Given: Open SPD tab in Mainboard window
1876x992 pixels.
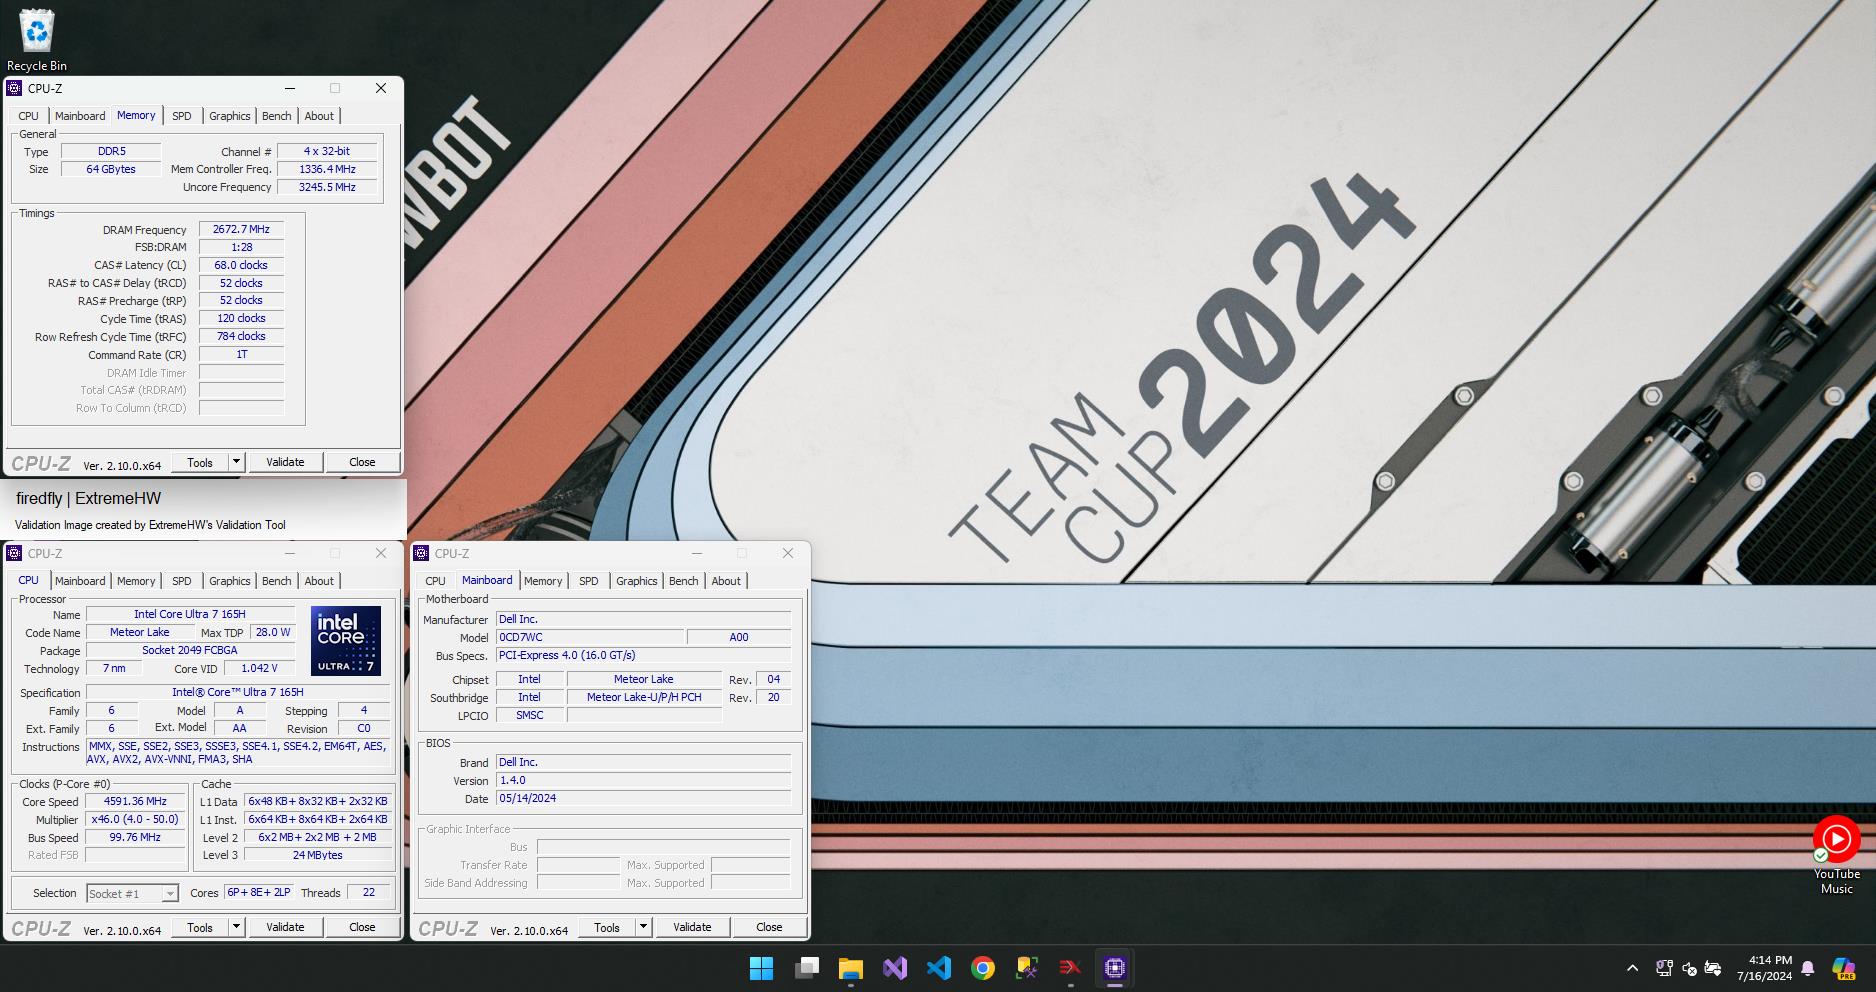Looking at the screenshot, I should tap(588, 581).
